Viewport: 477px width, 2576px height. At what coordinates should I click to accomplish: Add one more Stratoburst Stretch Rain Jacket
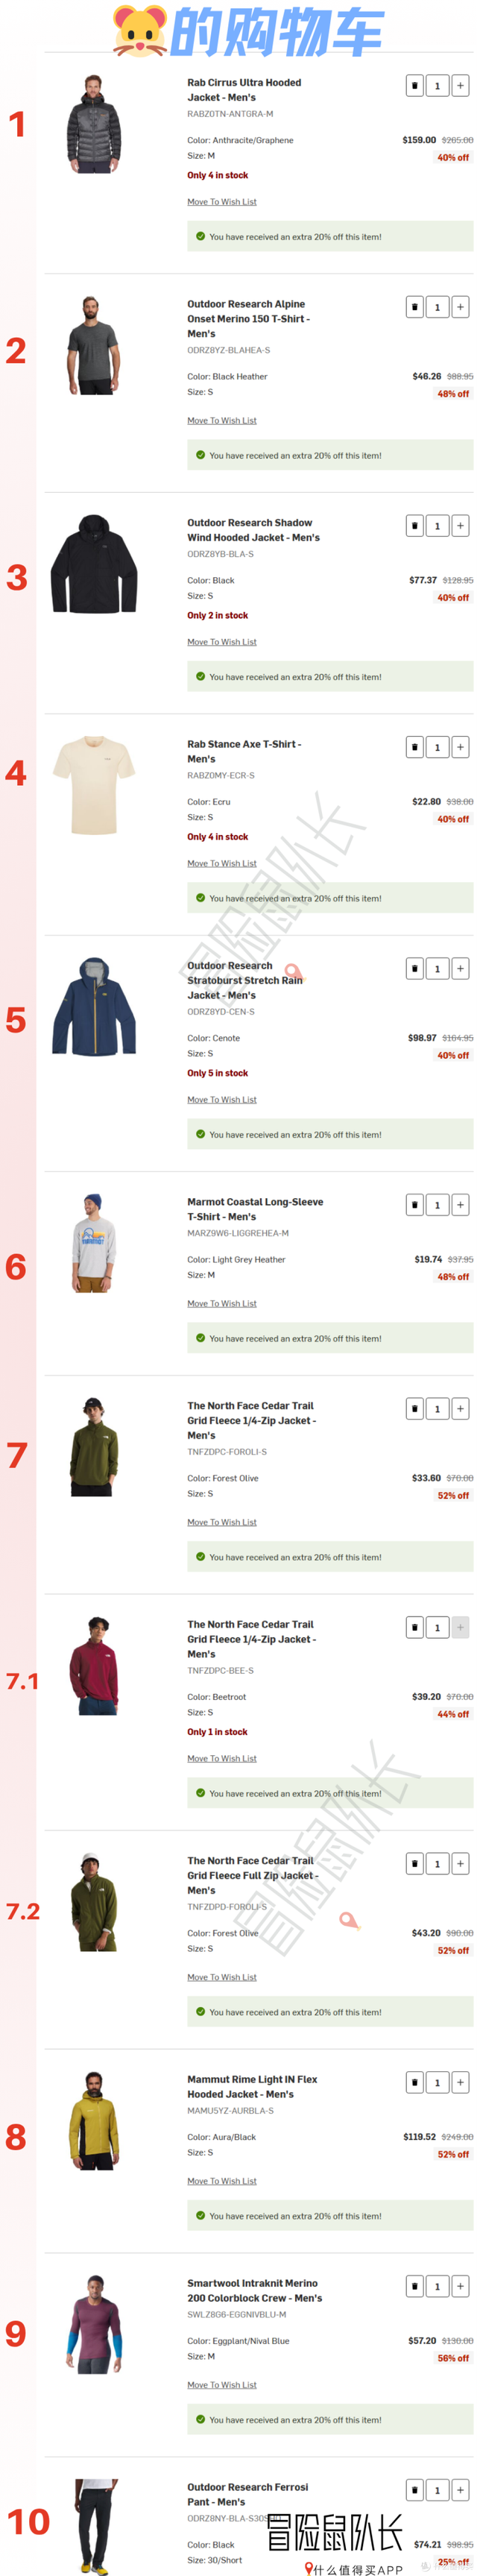[x=460, y=968]
